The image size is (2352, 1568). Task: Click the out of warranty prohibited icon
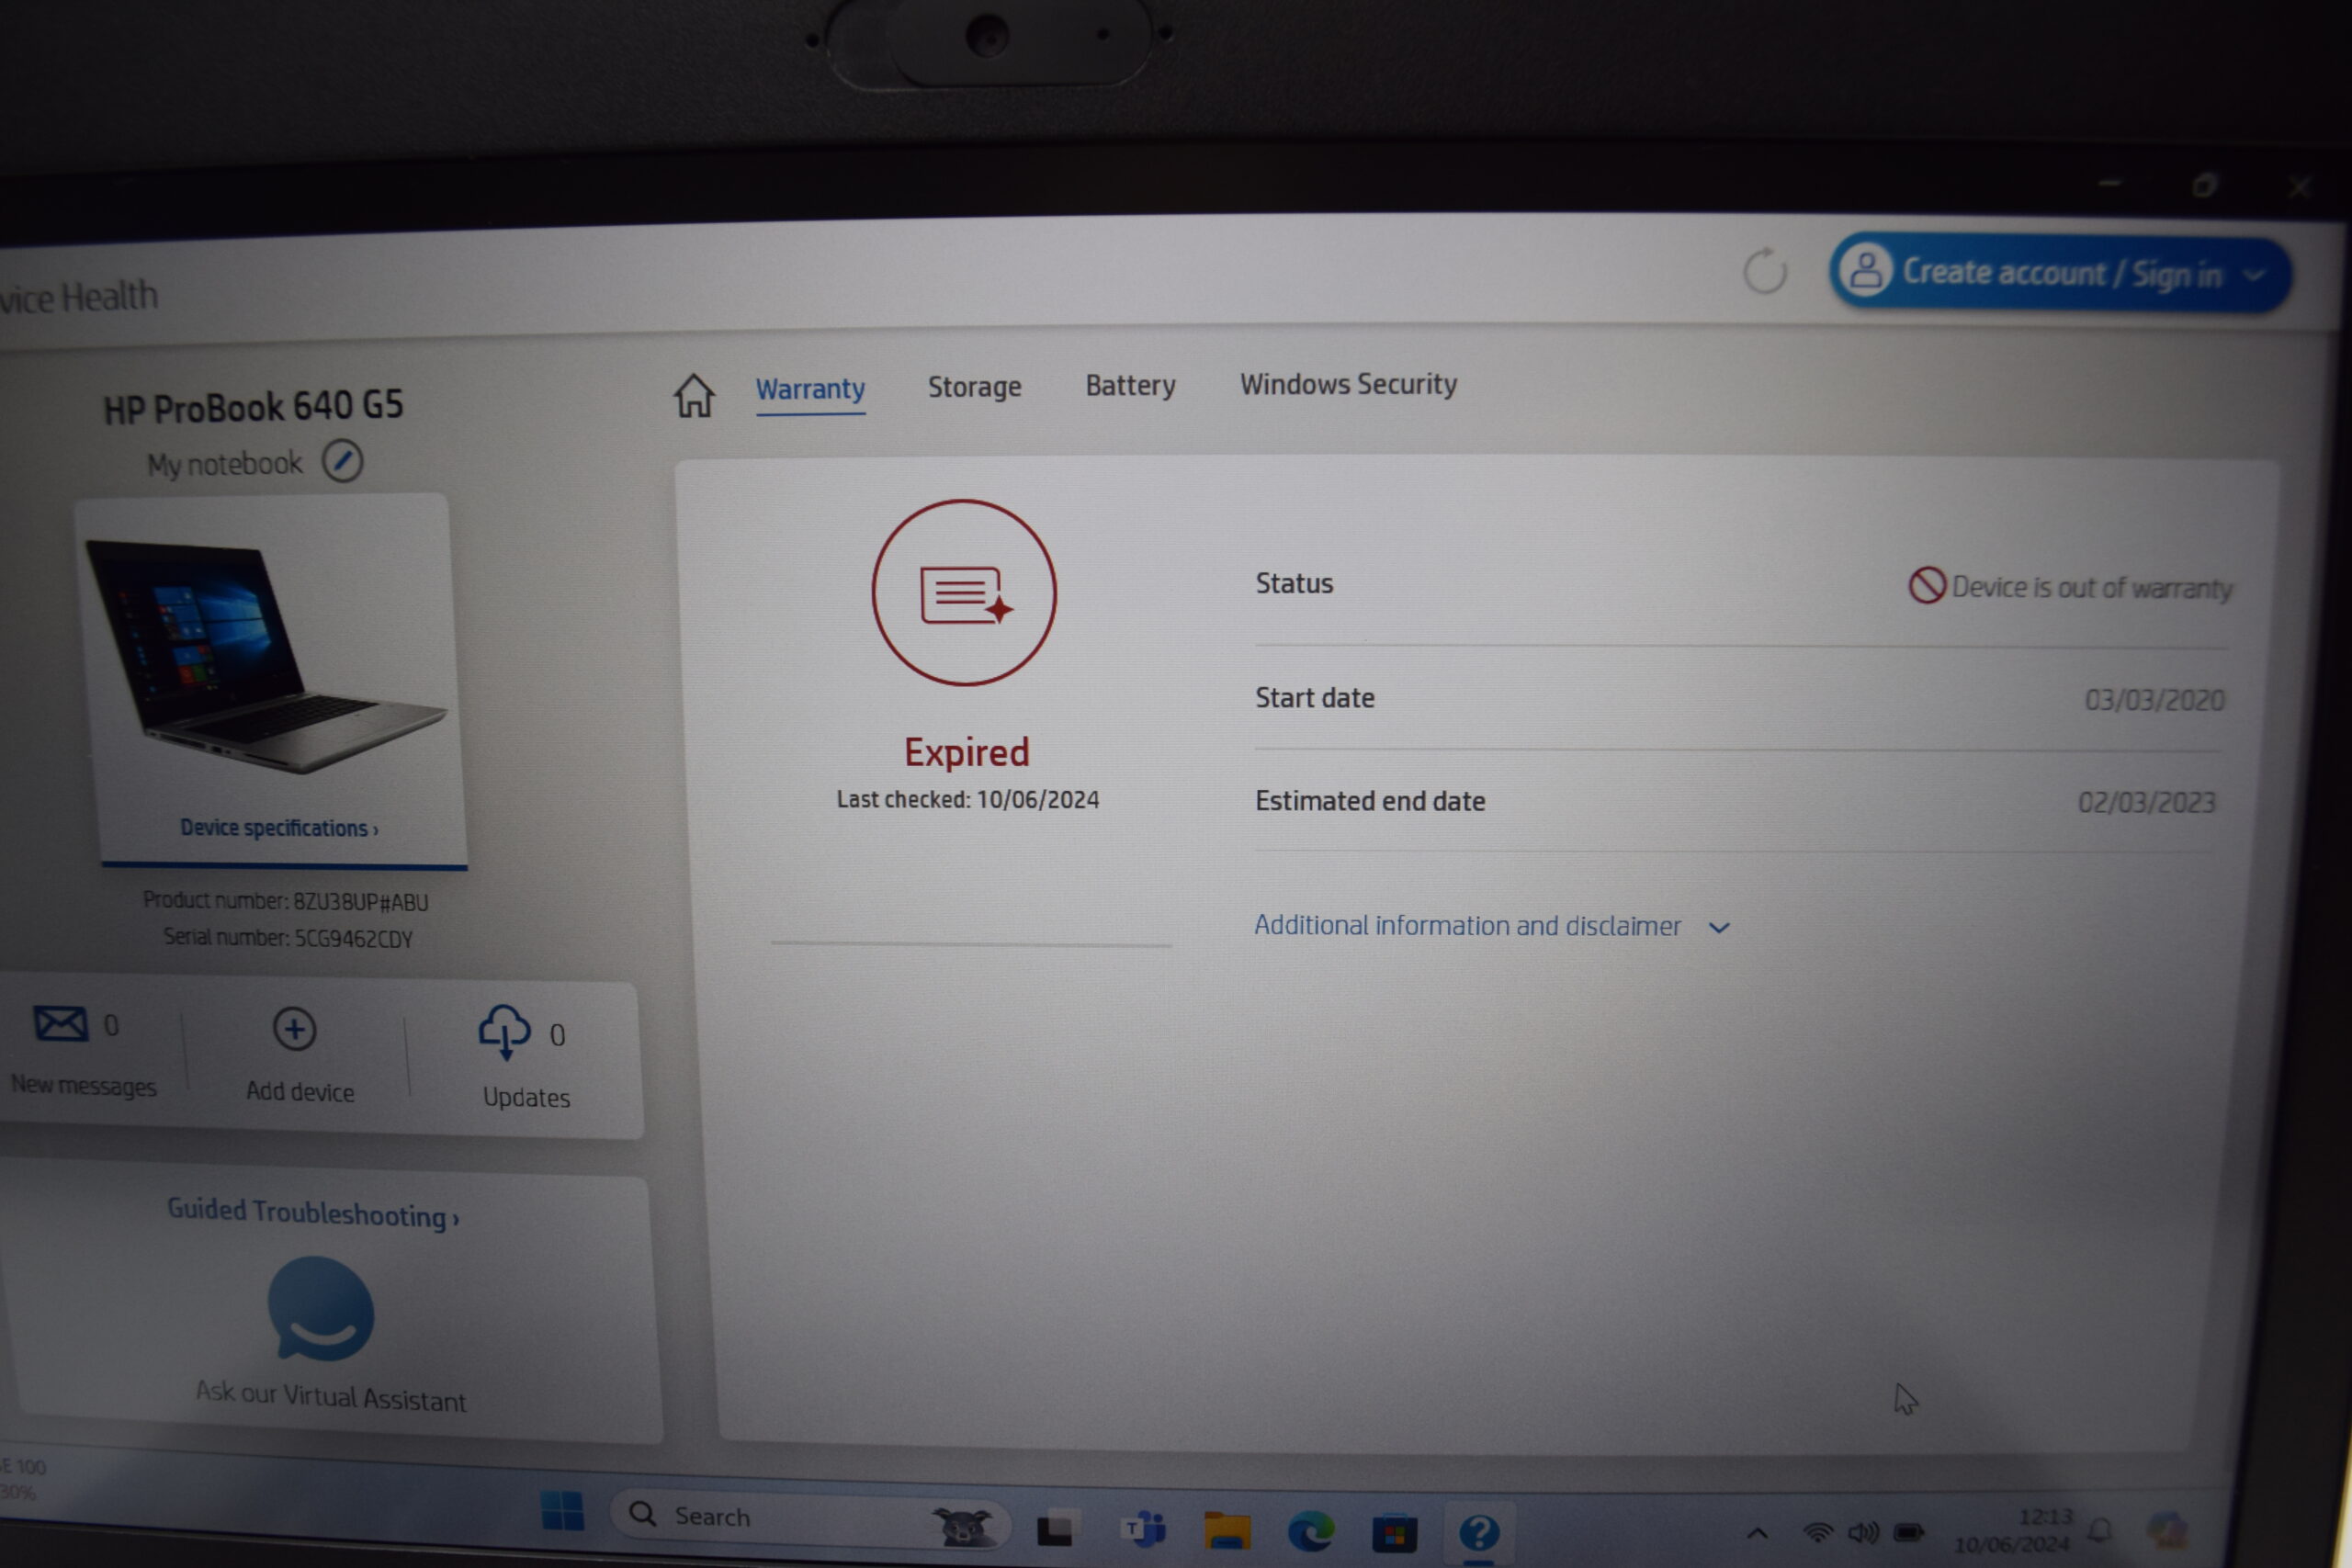(1927, 585)
